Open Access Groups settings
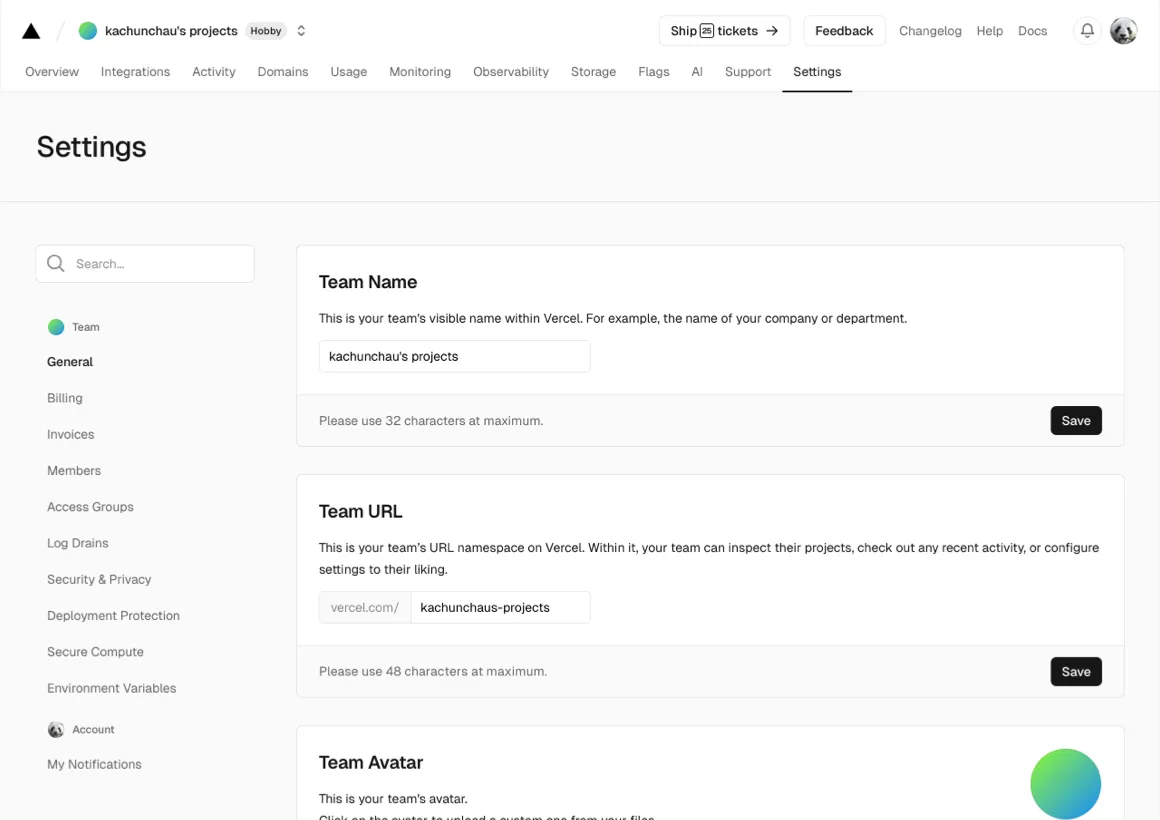The width and height of the screenshot is (1160, 820). pyautogui.click(x=90, y=507)
